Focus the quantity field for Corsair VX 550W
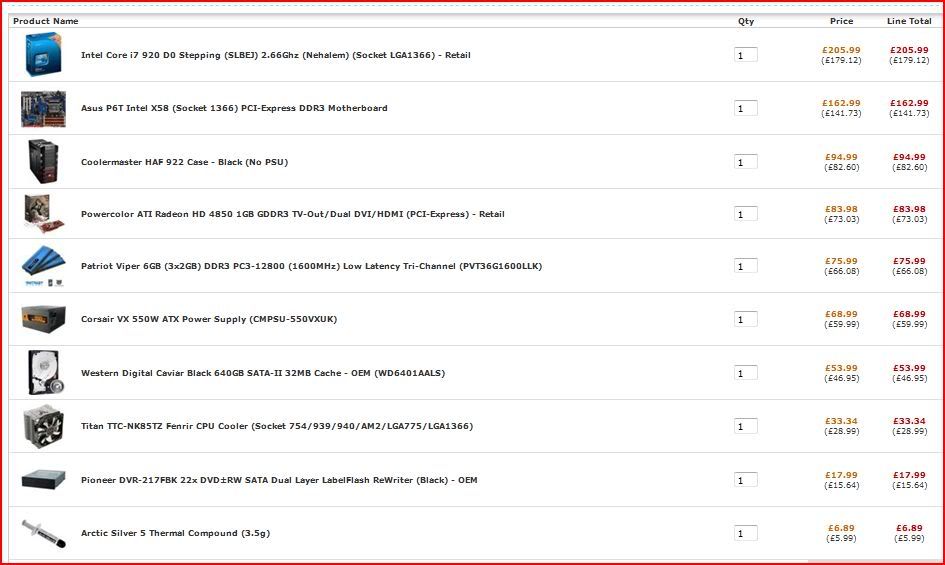 point(746,319)
